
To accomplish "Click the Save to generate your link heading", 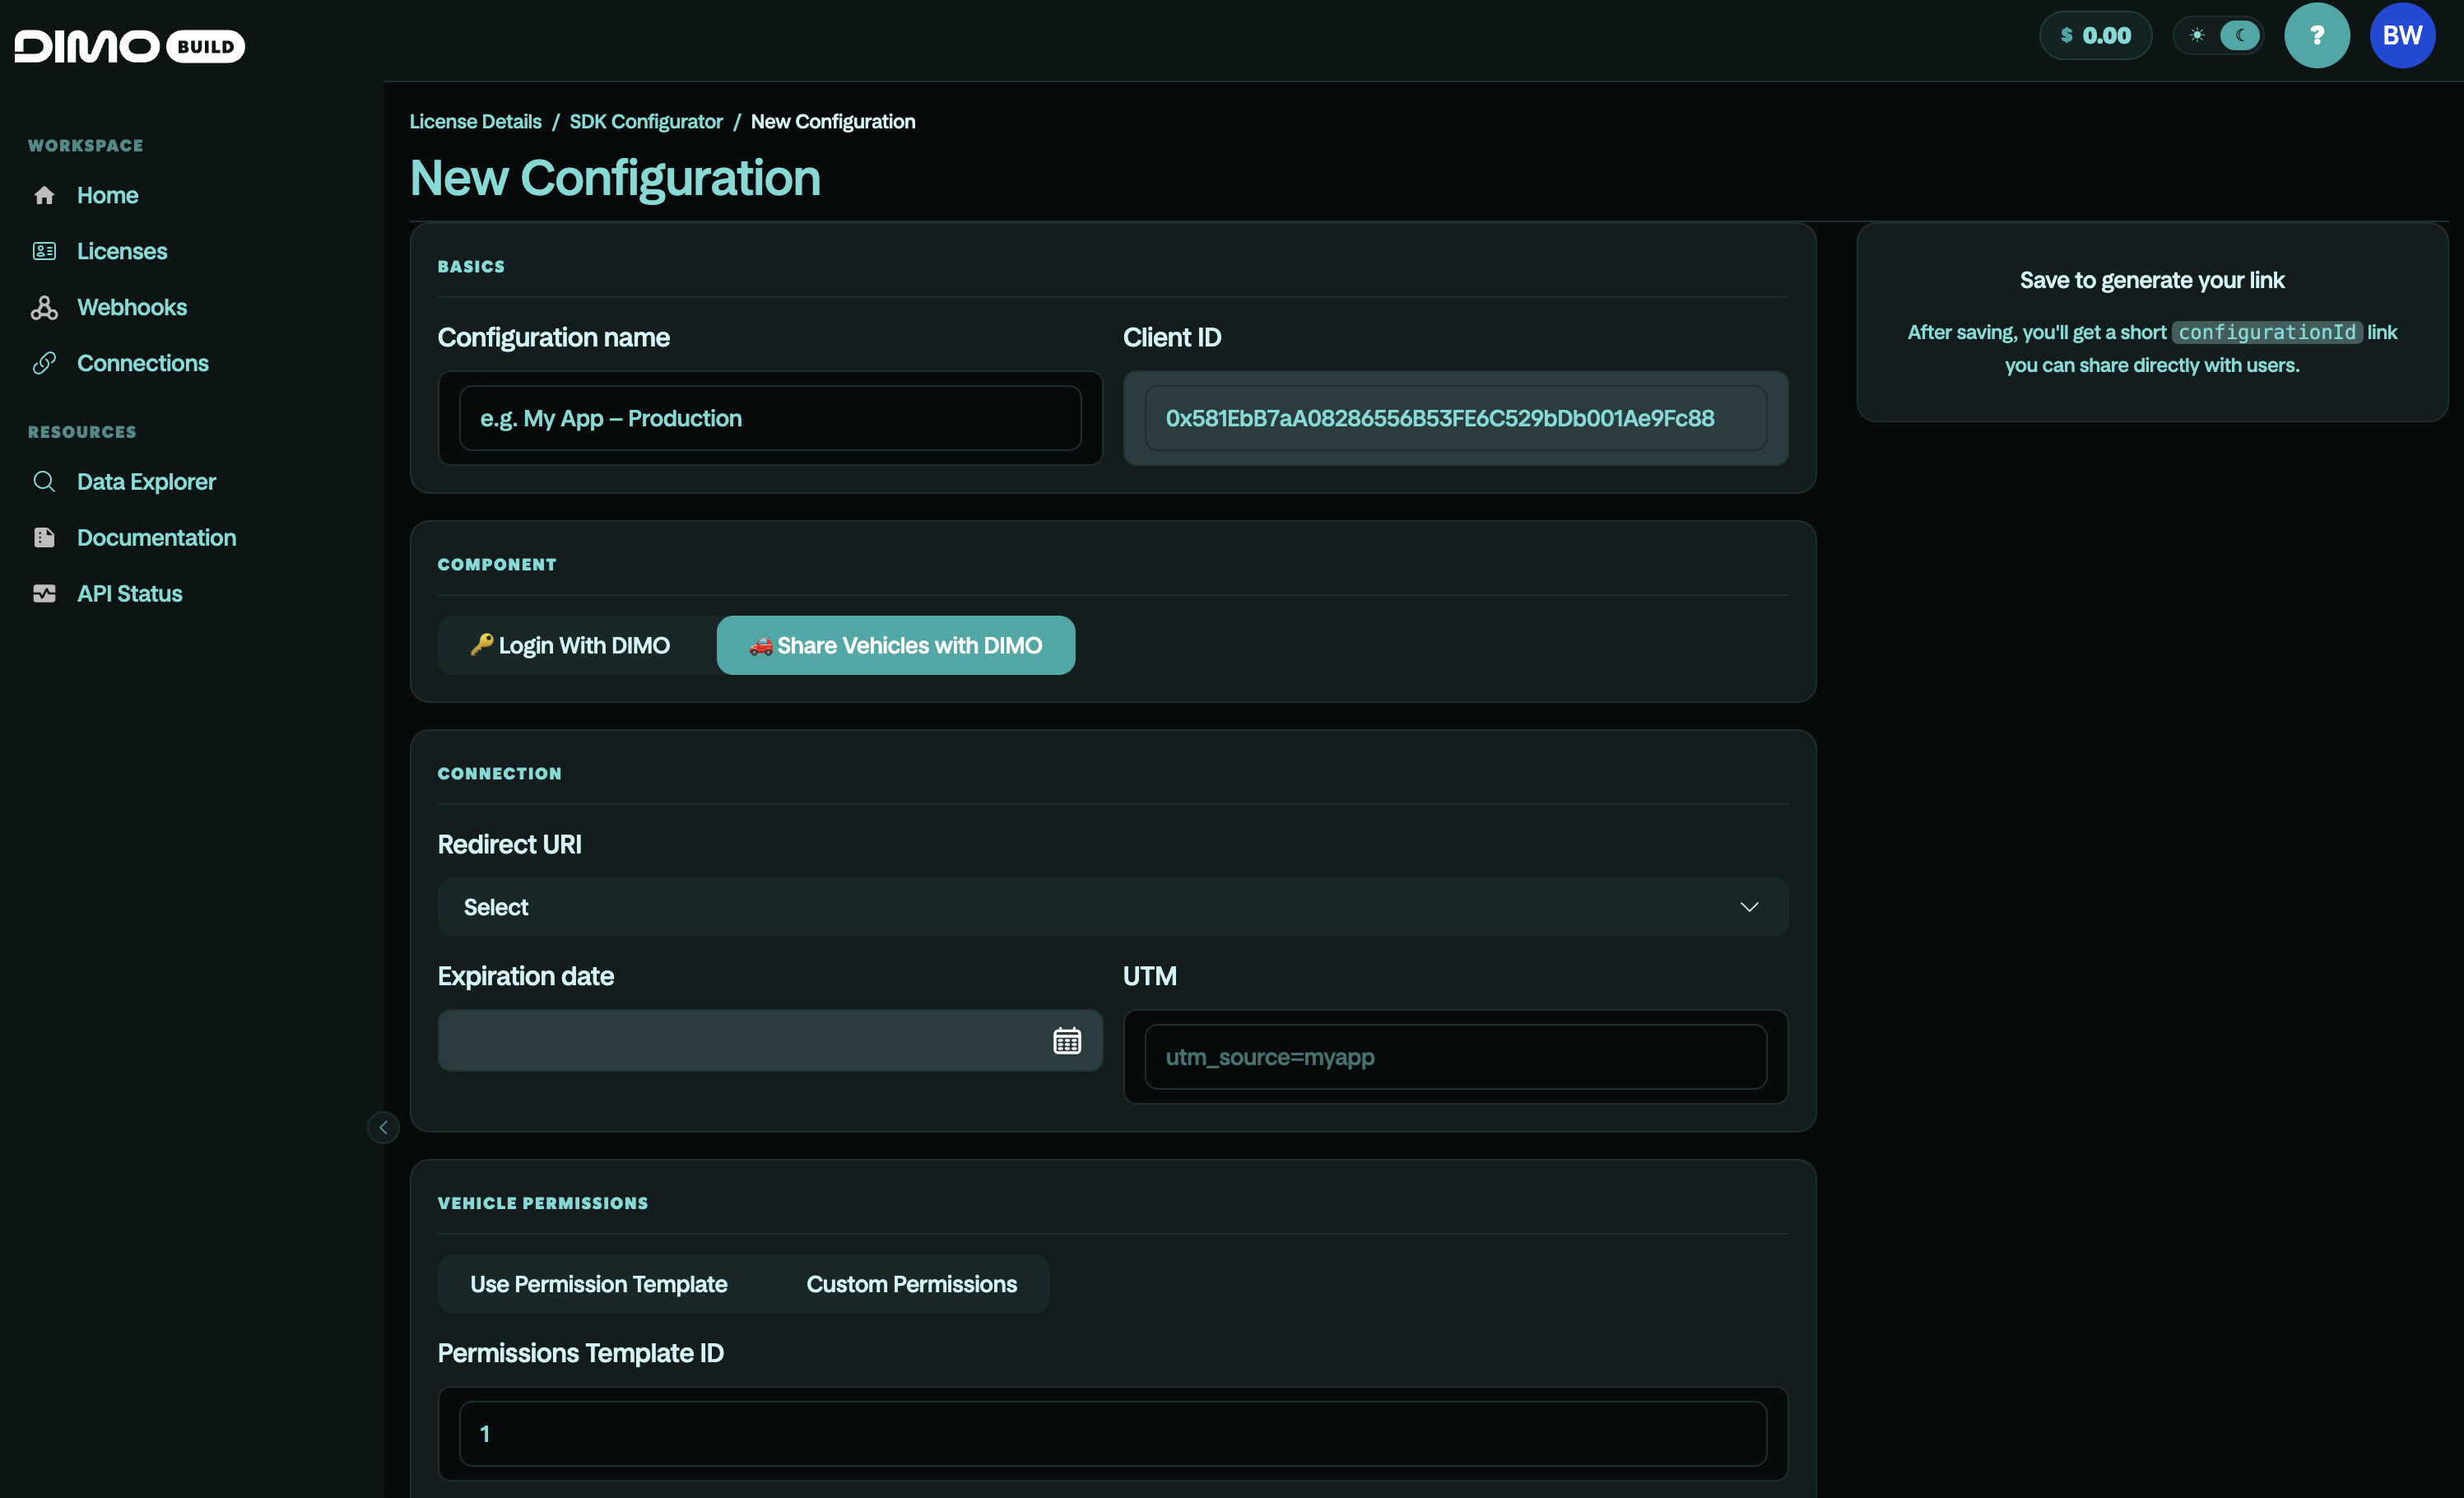I will pos(2151,280).
